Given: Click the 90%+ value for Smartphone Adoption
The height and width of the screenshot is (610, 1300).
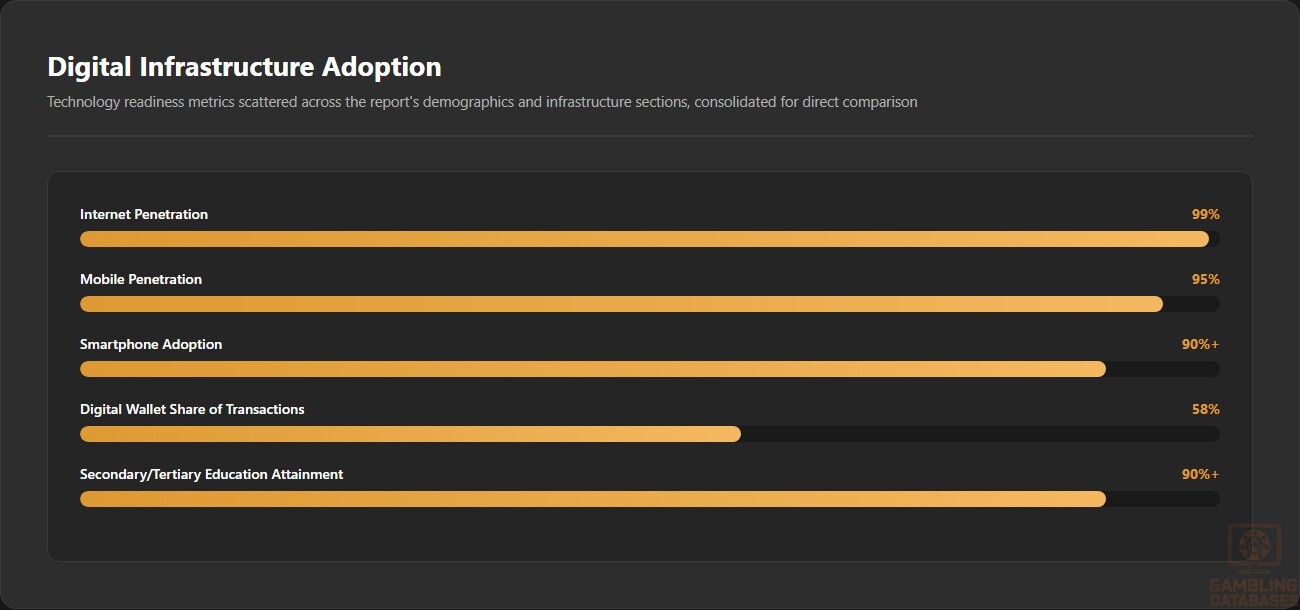Looking at the screenshot, I should (x=1200, y=344).
